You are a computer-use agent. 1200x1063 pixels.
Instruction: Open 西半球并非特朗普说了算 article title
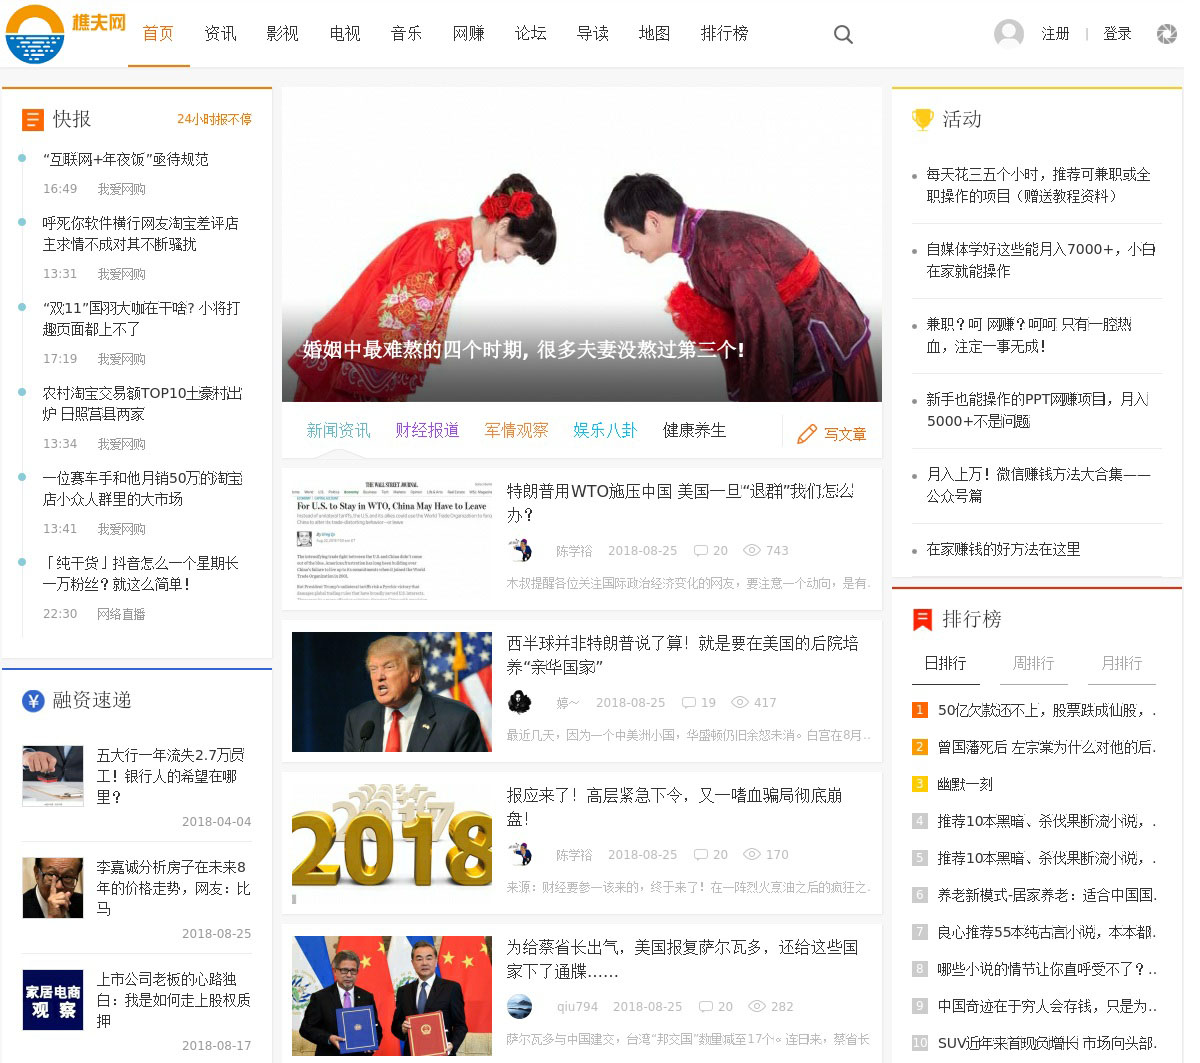point(682,655)
